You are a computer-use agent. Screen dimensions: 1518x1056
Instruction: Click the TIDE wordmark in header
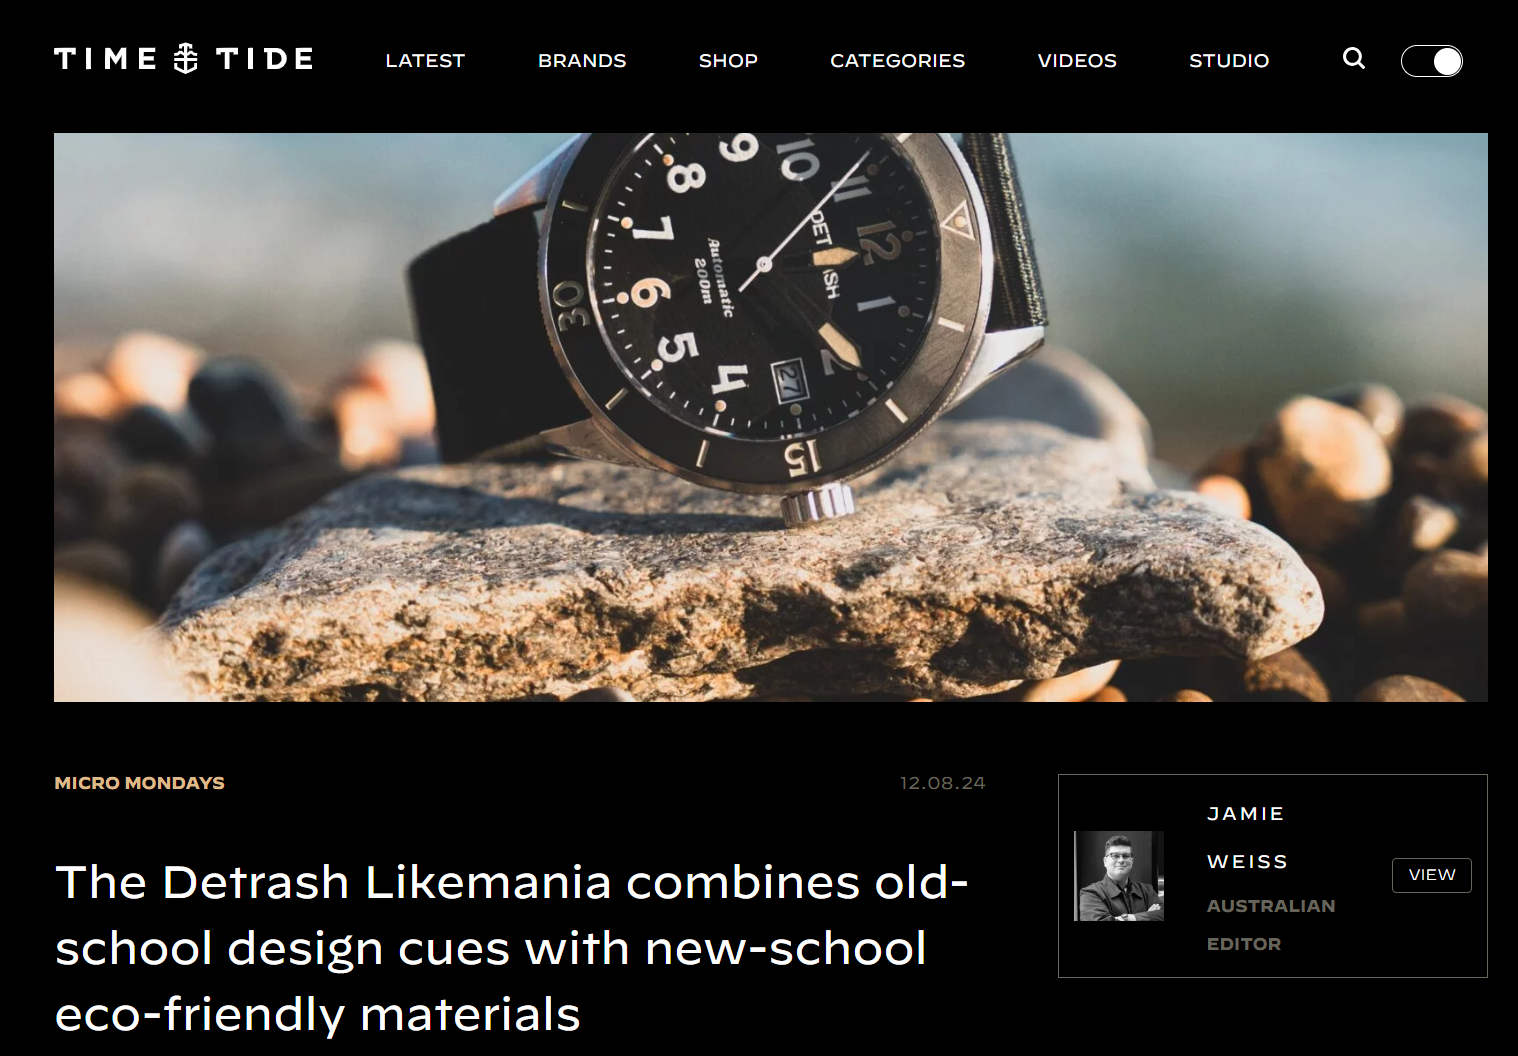click(265, 59)
